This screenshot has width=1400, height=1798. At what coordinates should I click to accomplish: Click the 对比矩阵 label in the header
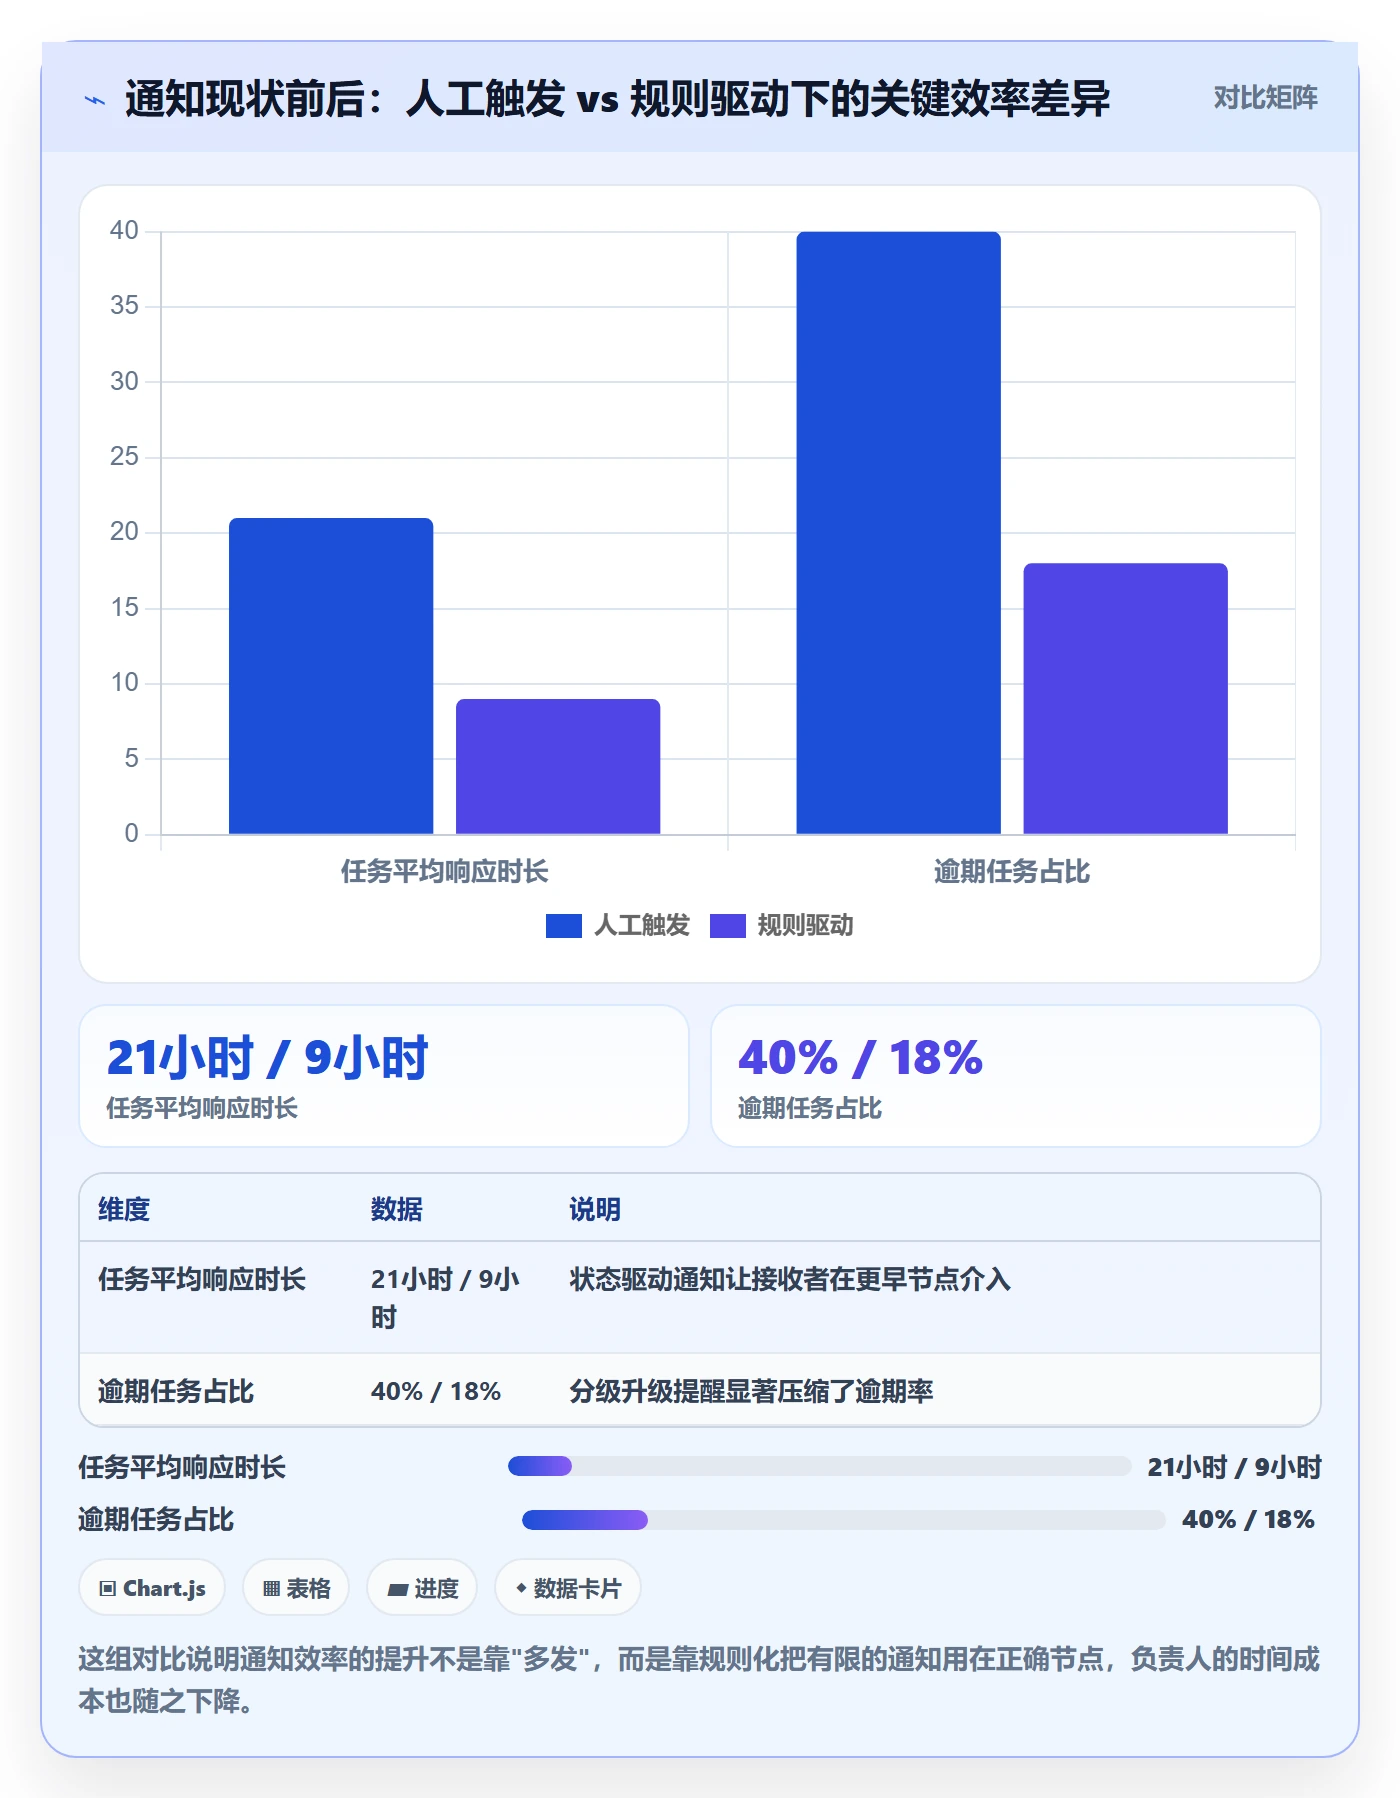(1265, 98)
